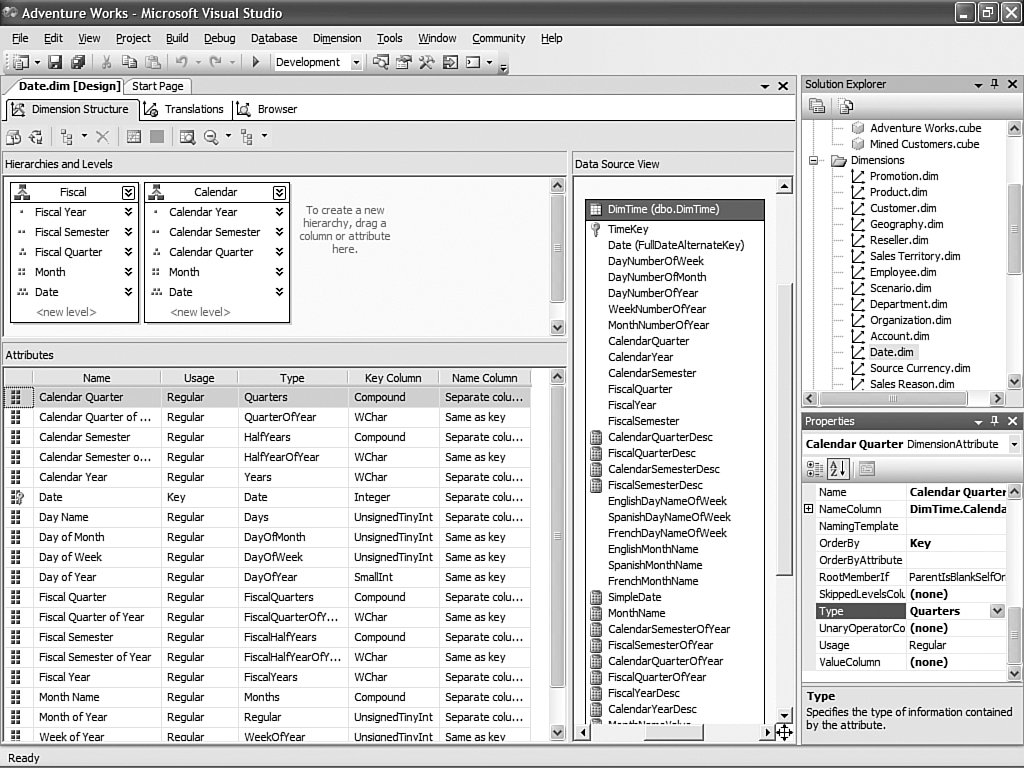Click the key icon beside TimeKey column
This screenshot has width=1024, height=768.
596,229
